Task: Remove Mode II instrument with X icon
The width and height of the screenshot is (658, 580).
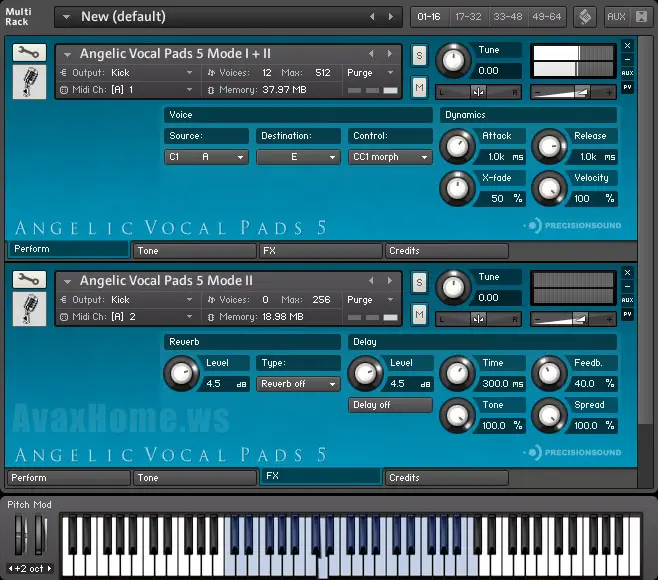Action: [627, 272]
